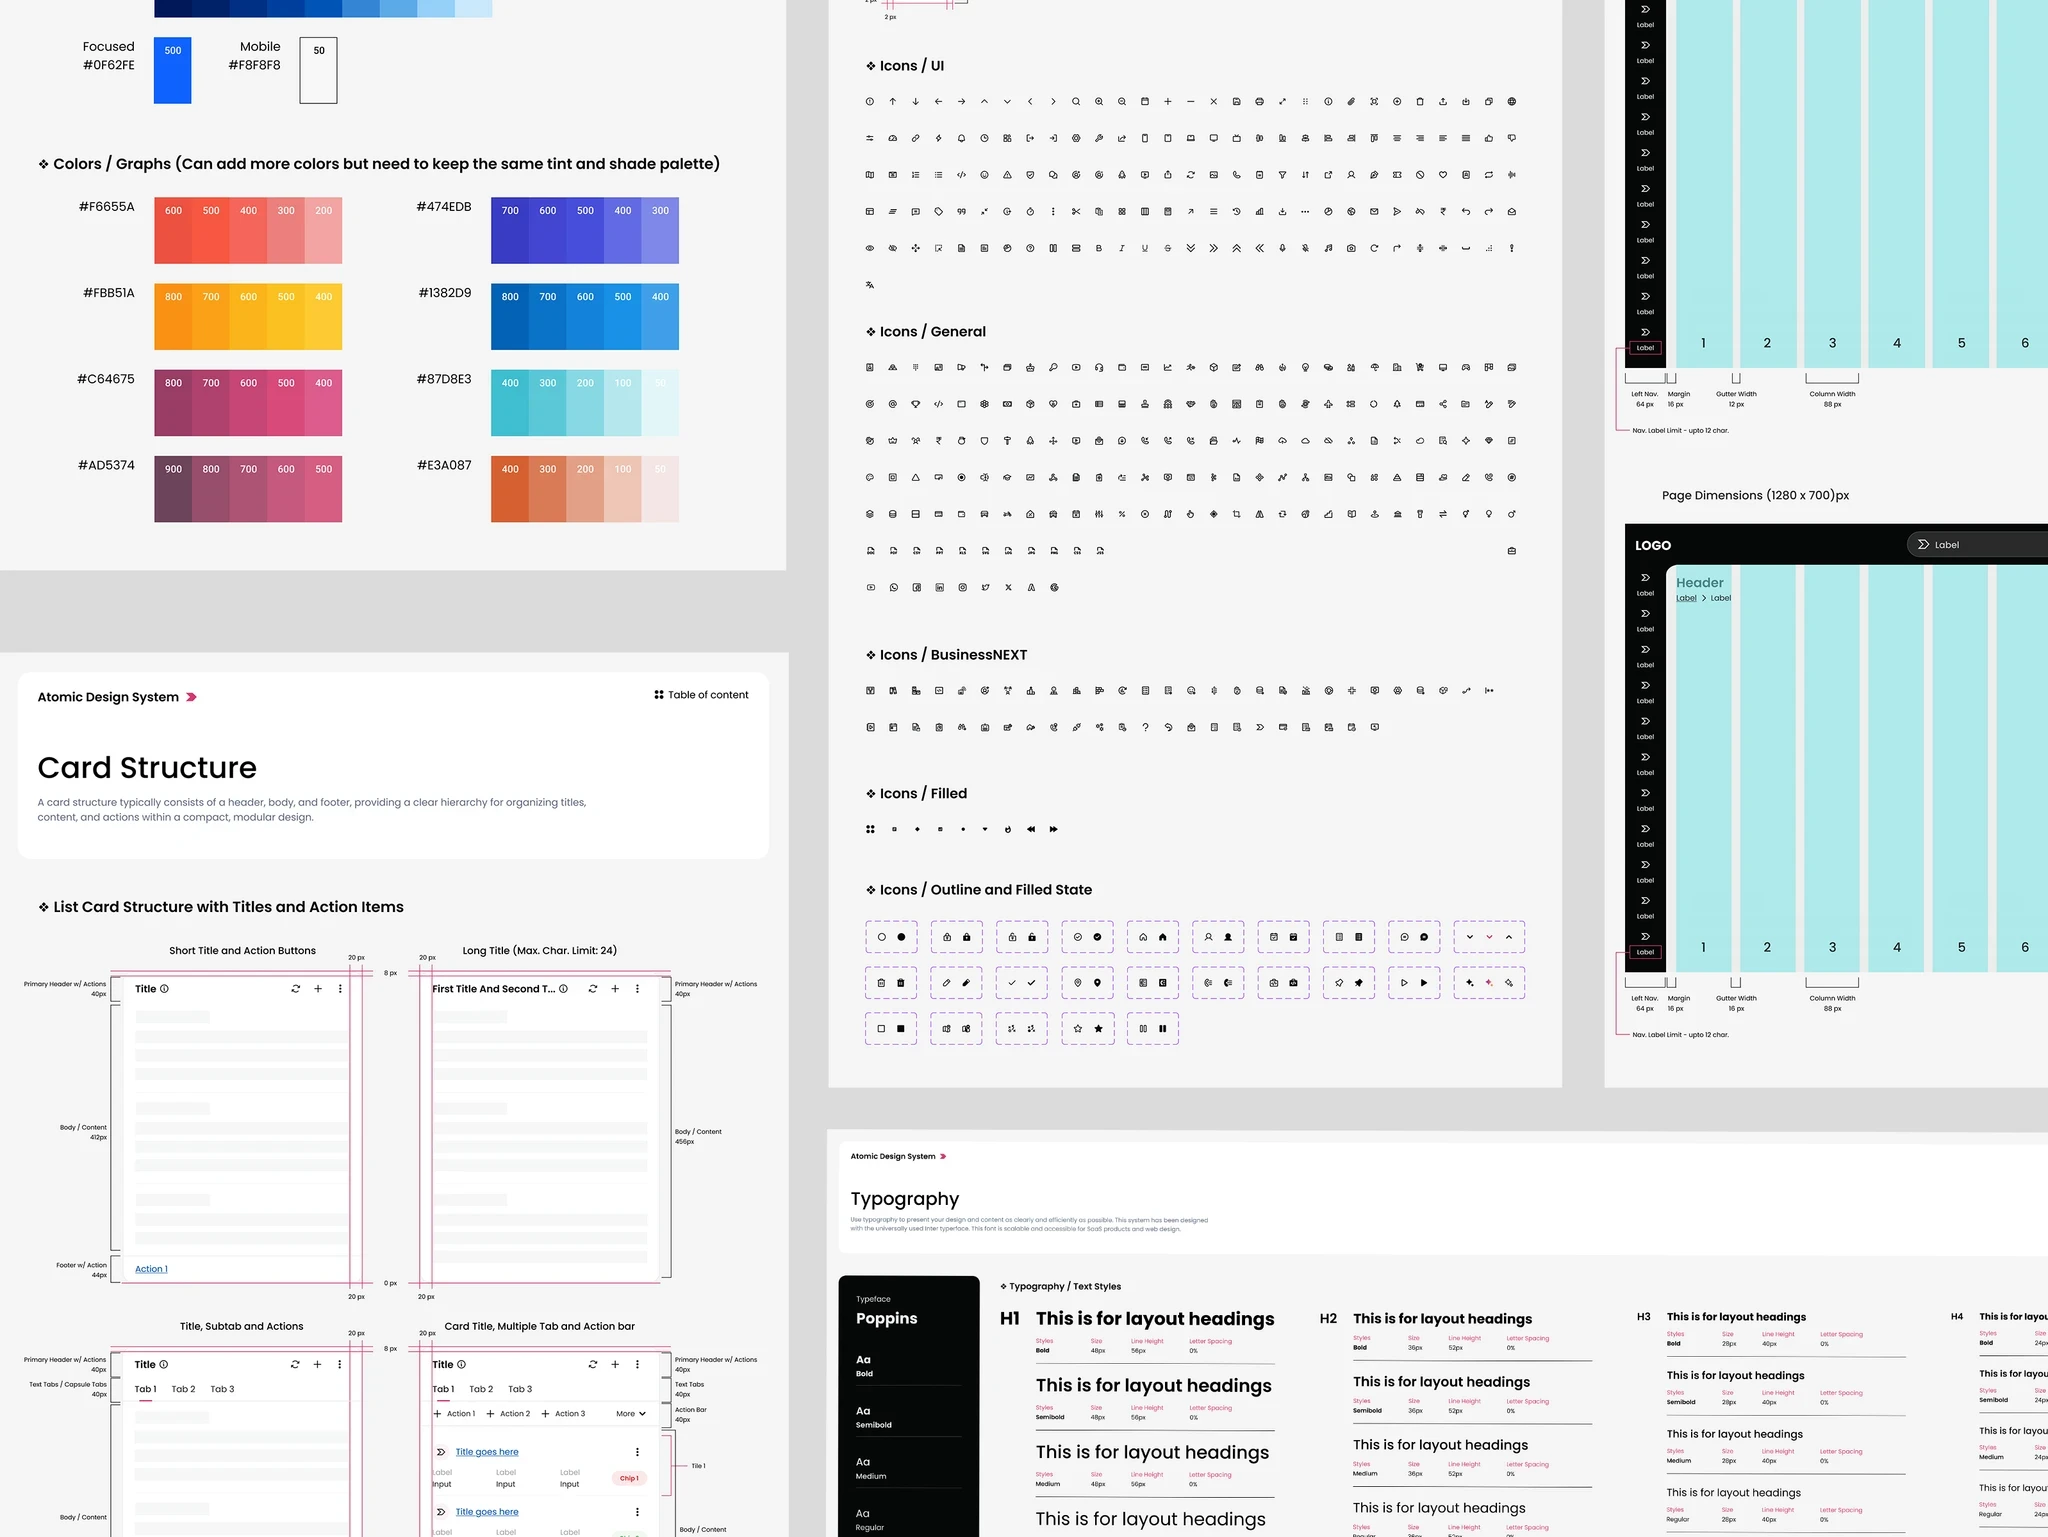Click the grid icon next to Table of content

click(659, 695)
